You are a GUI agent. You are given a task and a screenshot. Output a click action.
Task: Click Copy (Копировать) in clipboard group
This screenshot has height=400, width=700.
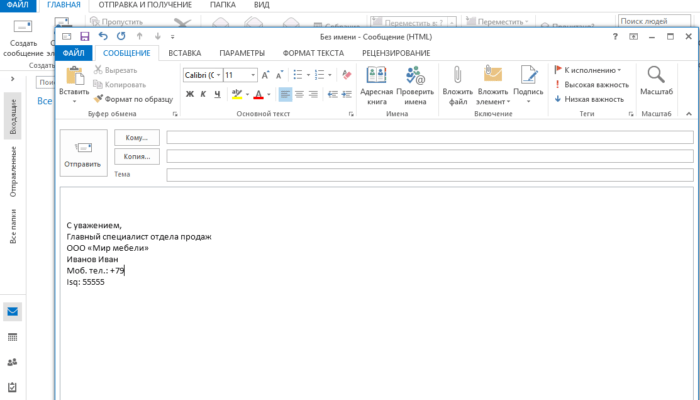pos(120,84)
